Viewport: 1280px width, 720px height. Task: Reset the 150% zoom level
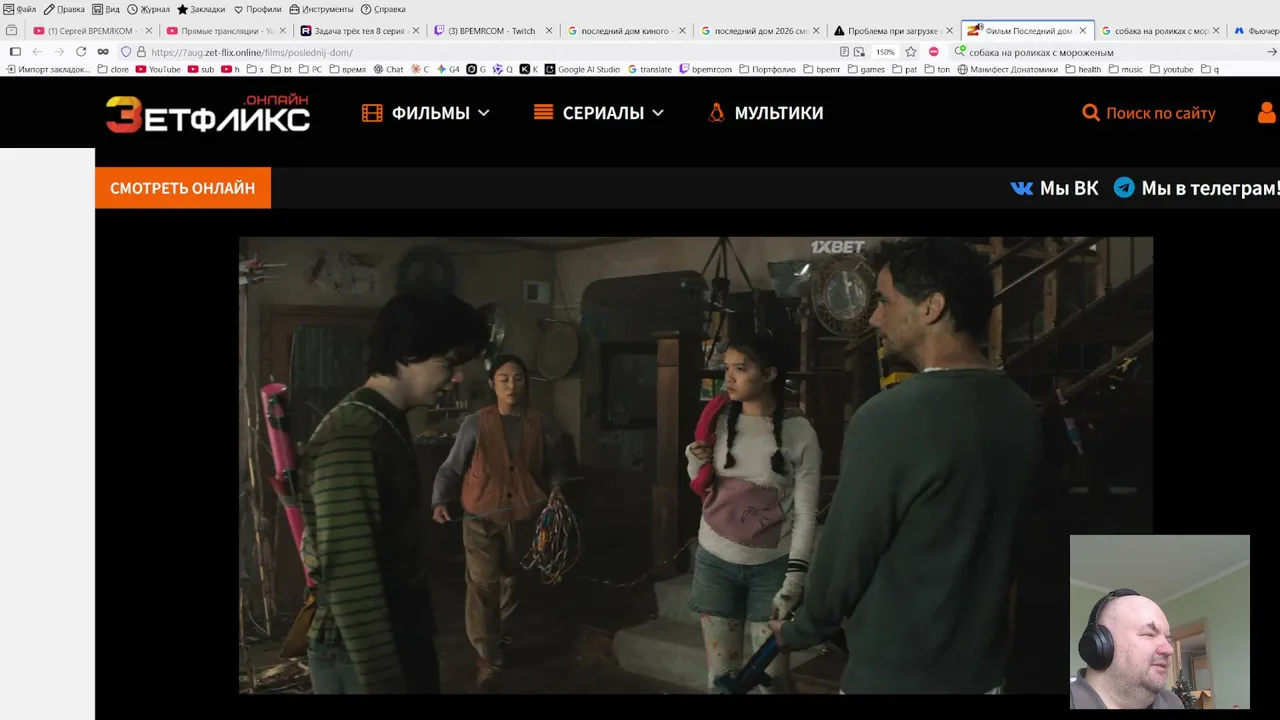tap(886, 52)
